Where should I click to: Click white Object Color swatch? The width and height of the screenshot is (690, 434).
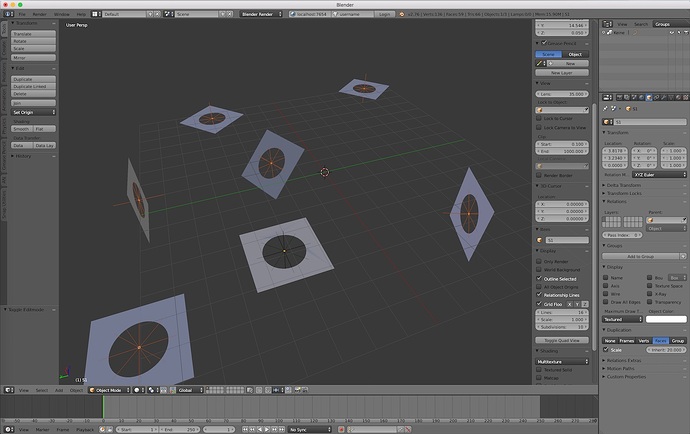point(666,319)
